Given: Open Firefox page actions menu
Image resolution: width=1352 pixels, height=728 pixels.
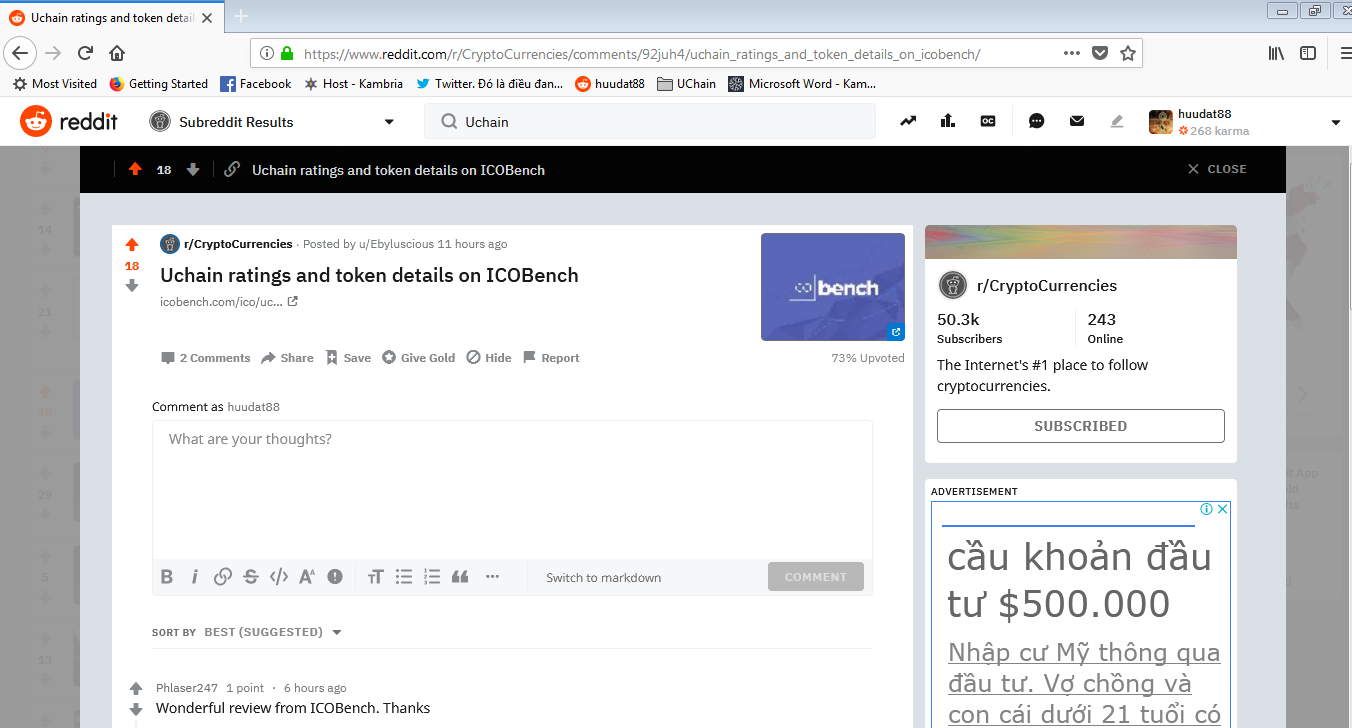Looking at the screenshot, I should point(1072,53).
